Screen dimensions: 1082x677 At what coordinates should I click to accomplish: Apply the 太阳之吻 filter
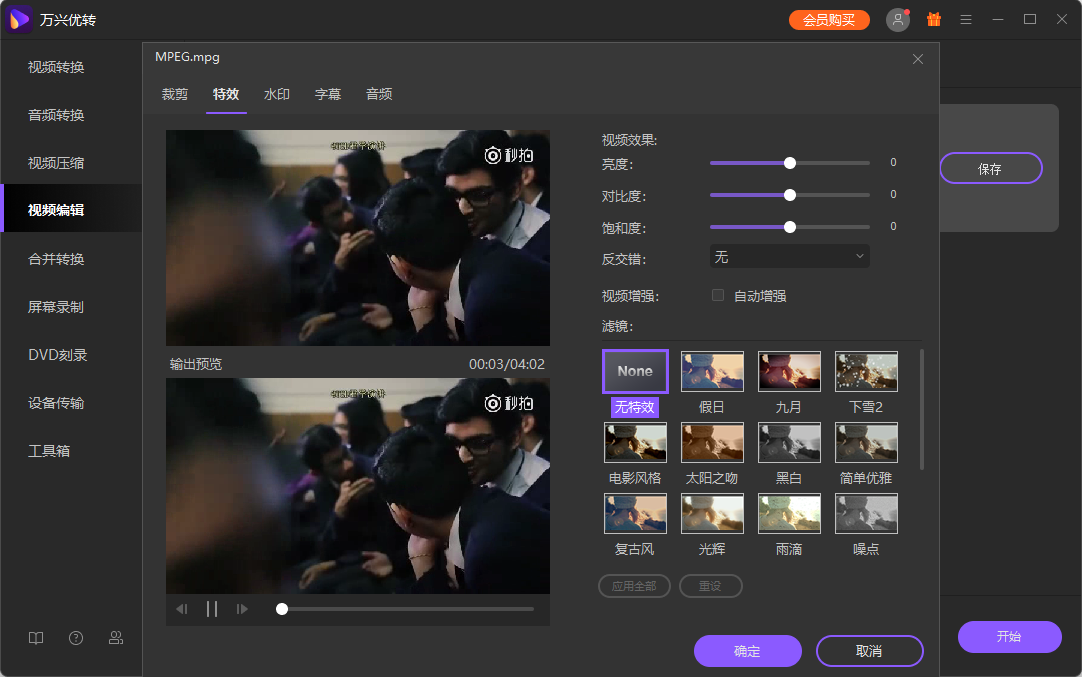(712, 442)
